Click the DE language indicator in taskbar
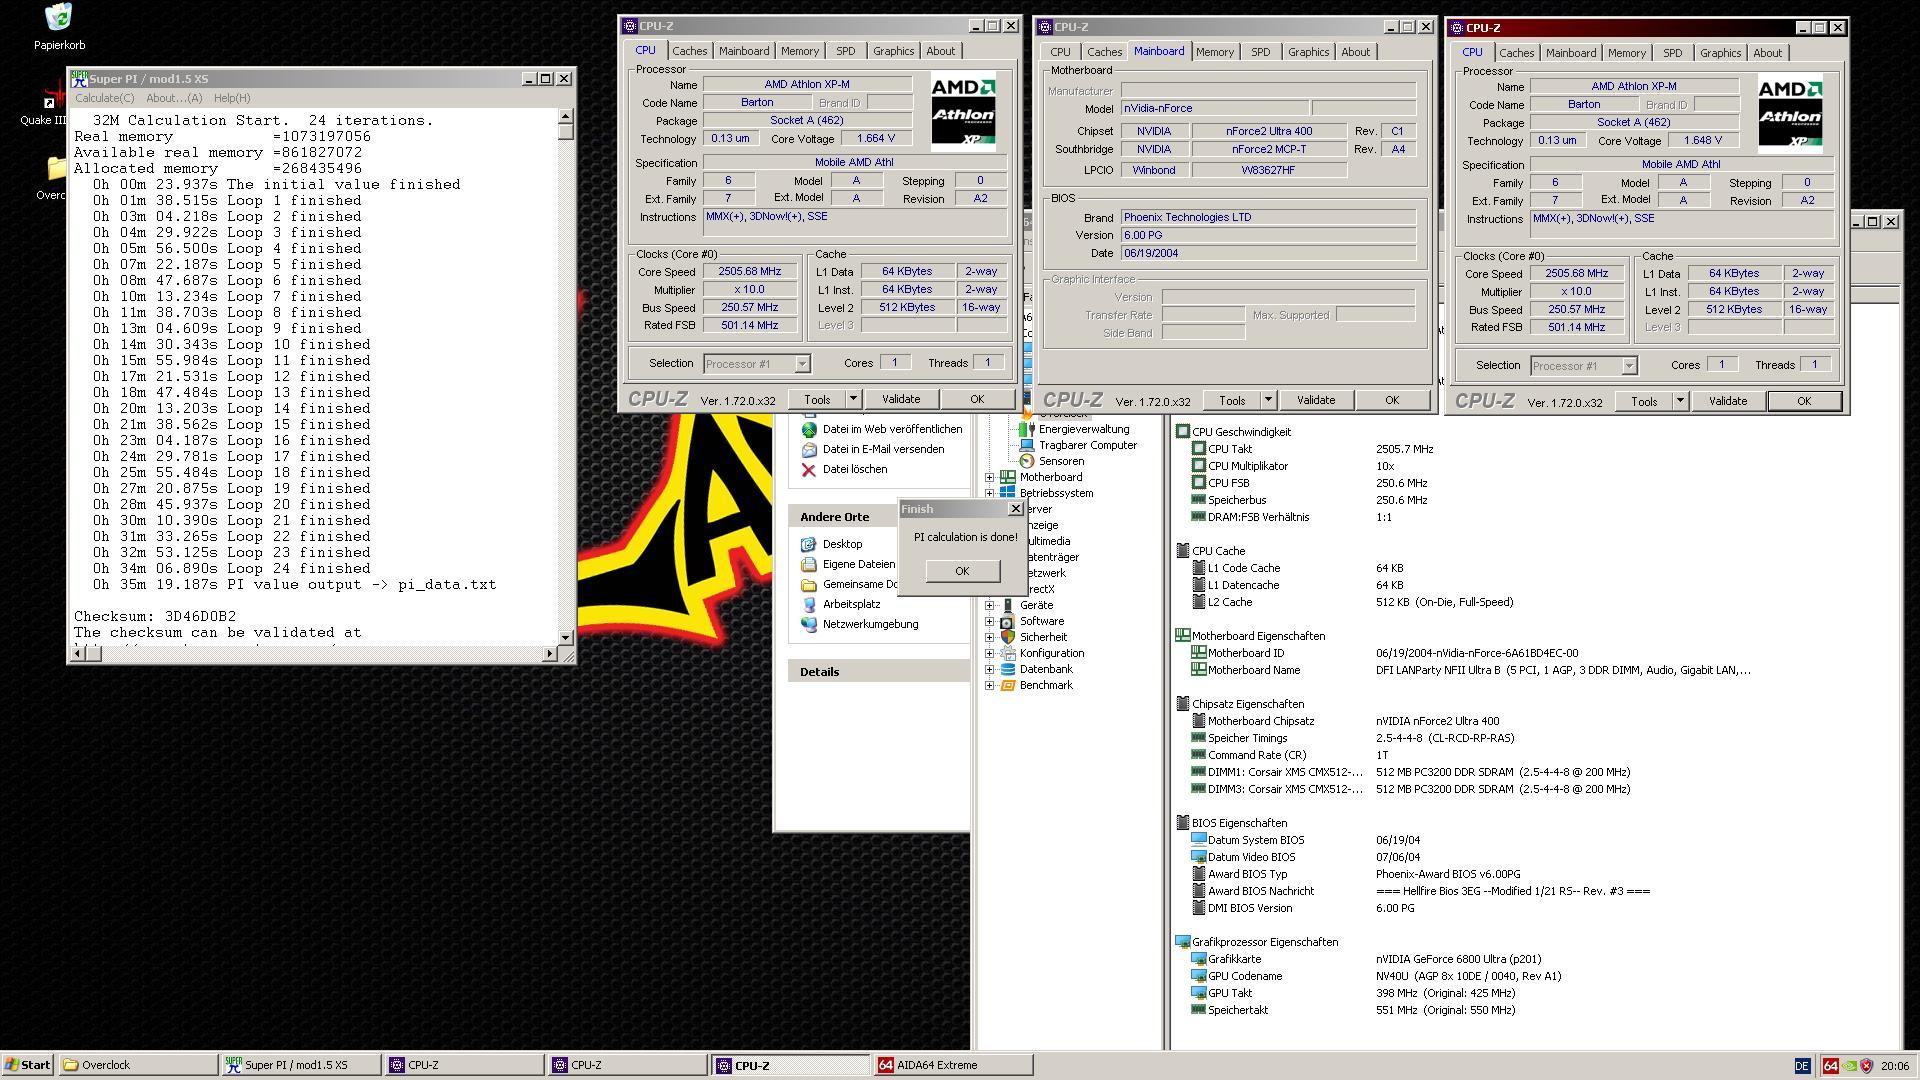Viewport: 1920px width, 1080px height. 1802,1066
